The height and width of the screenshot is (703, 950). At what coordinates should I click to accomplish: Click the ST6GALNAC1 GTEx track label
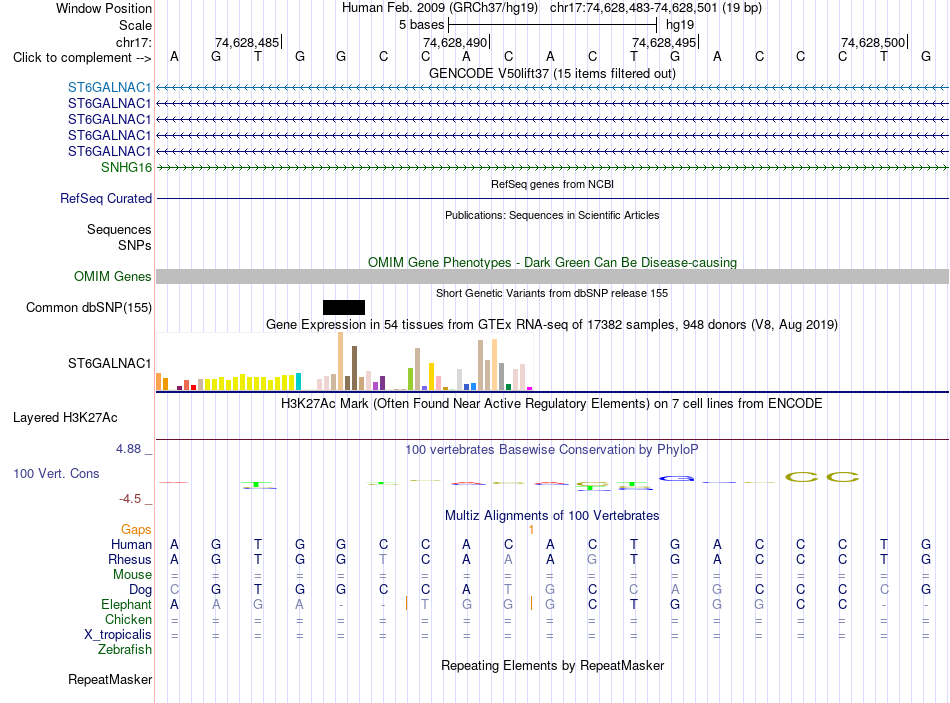pyautogui.click(x=109, y=363)
